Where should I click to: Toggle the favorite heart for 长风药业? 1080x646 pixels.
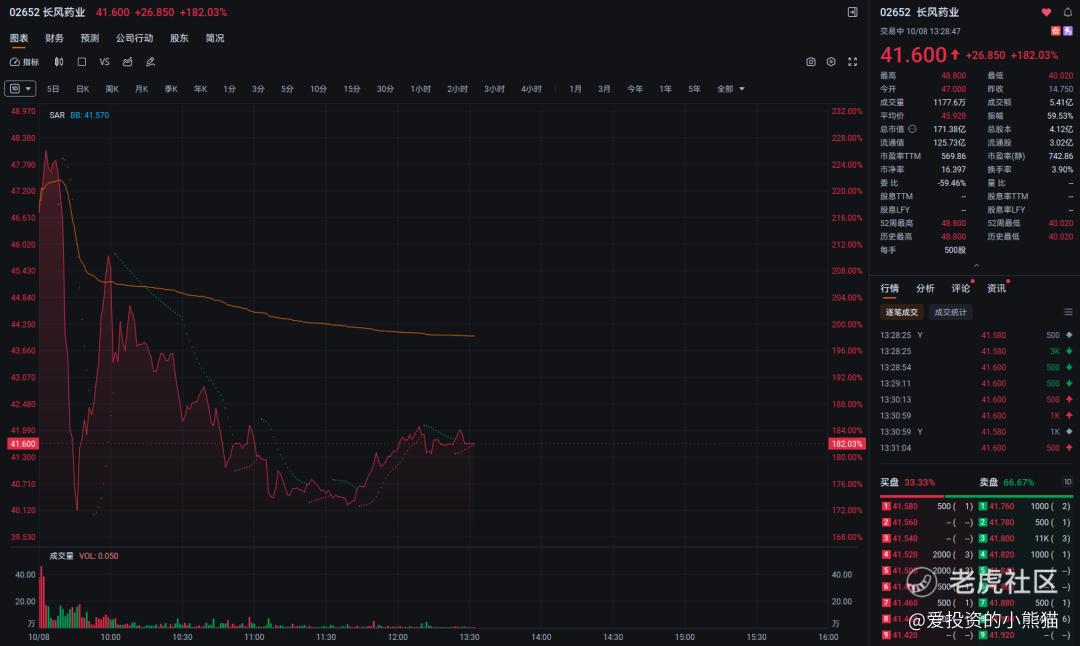click(x=1046, y=12)
